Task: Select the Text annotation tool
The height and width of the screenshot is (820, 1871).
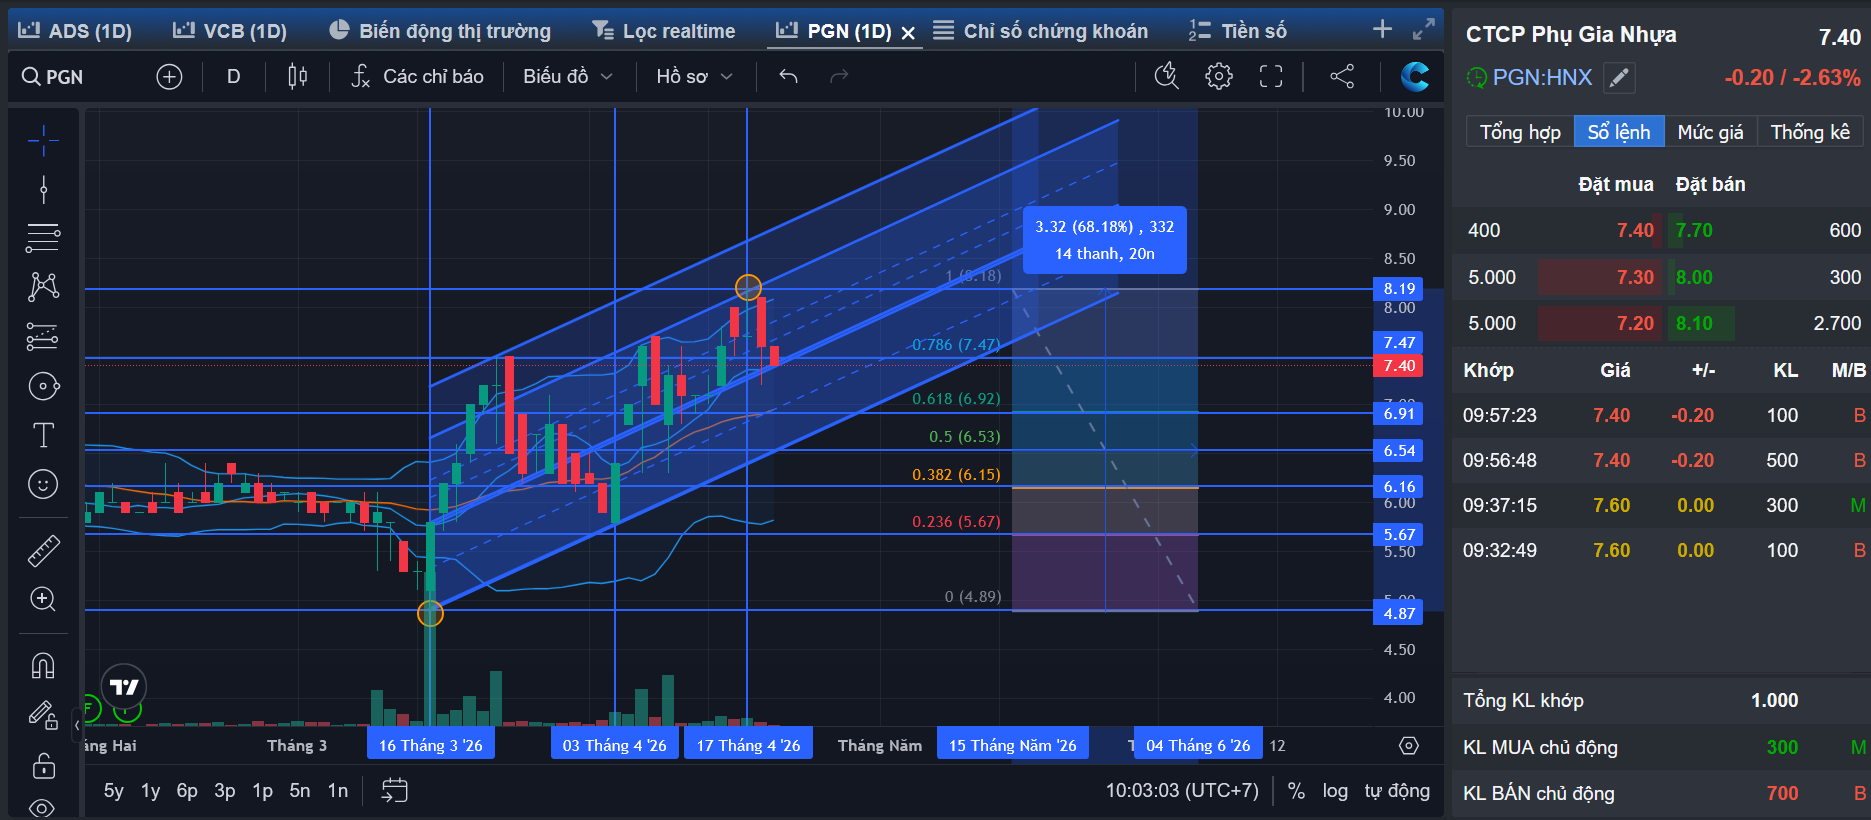Action: [43, 435]
